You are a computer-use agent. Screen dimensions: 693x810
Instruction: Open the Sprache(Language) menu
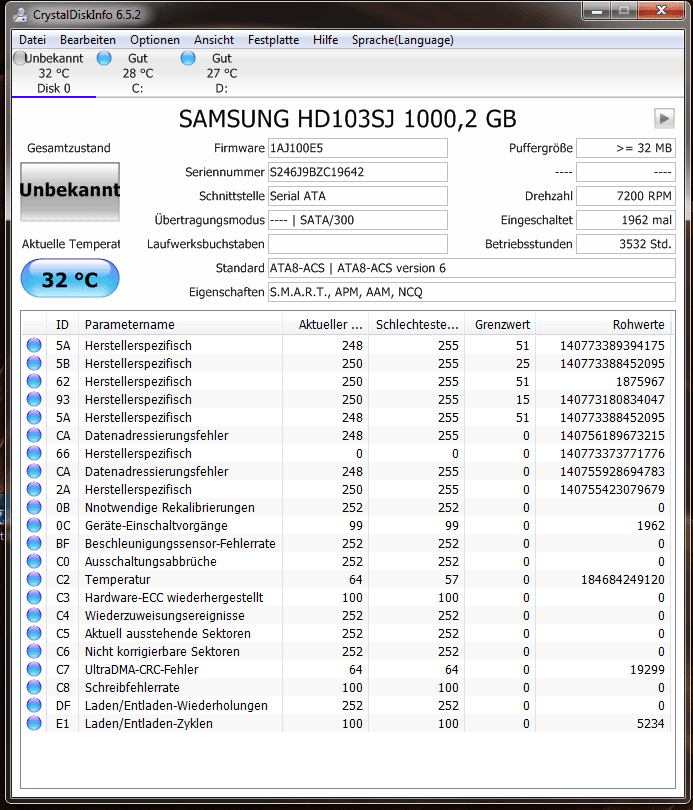(402, 40)
